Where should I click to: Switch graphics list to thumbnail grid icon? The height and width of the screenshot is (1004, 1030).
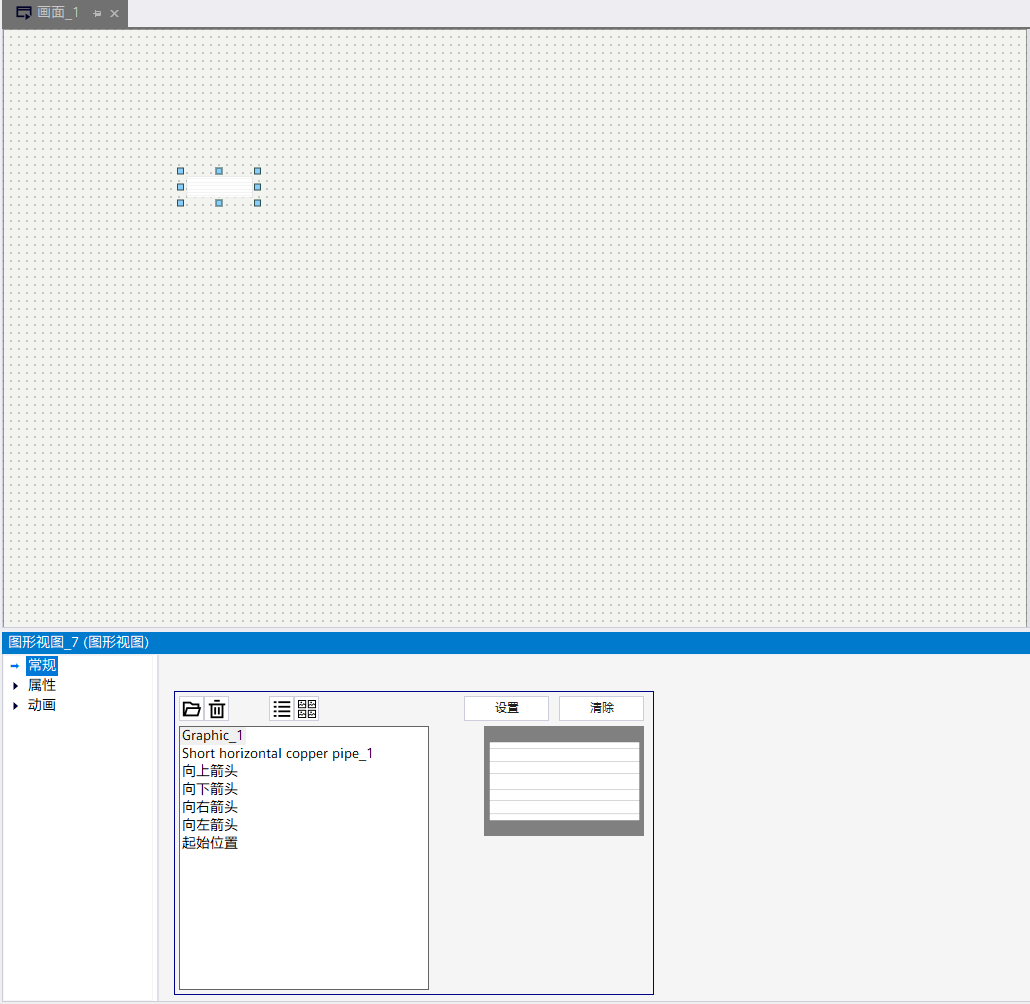click(x=307, y=709)
